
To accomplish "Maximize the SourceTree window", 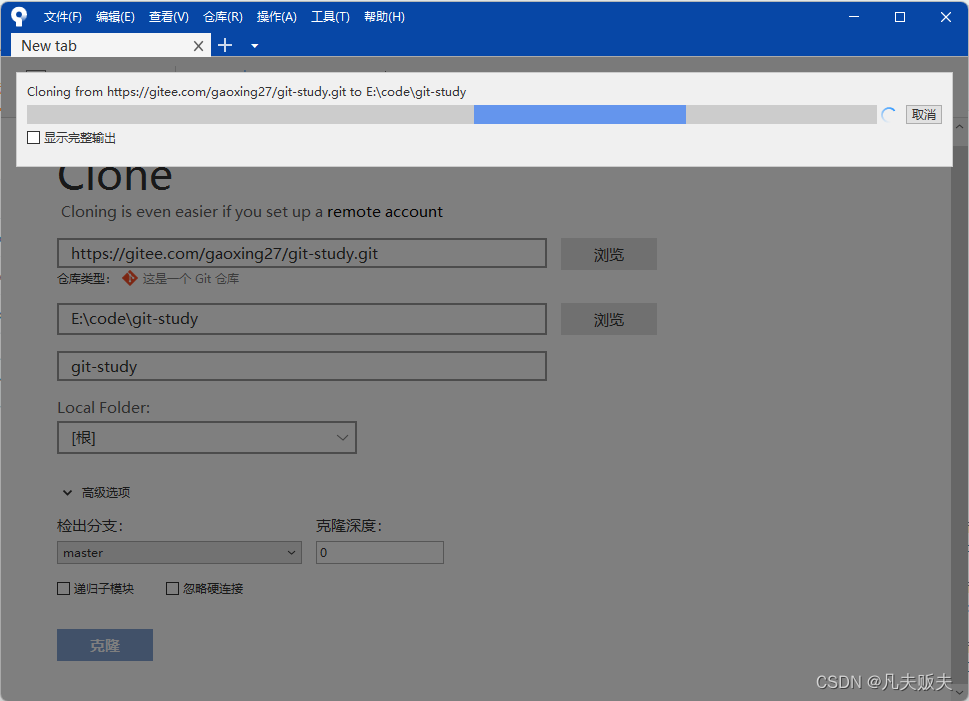I will (x=900, y=17).
